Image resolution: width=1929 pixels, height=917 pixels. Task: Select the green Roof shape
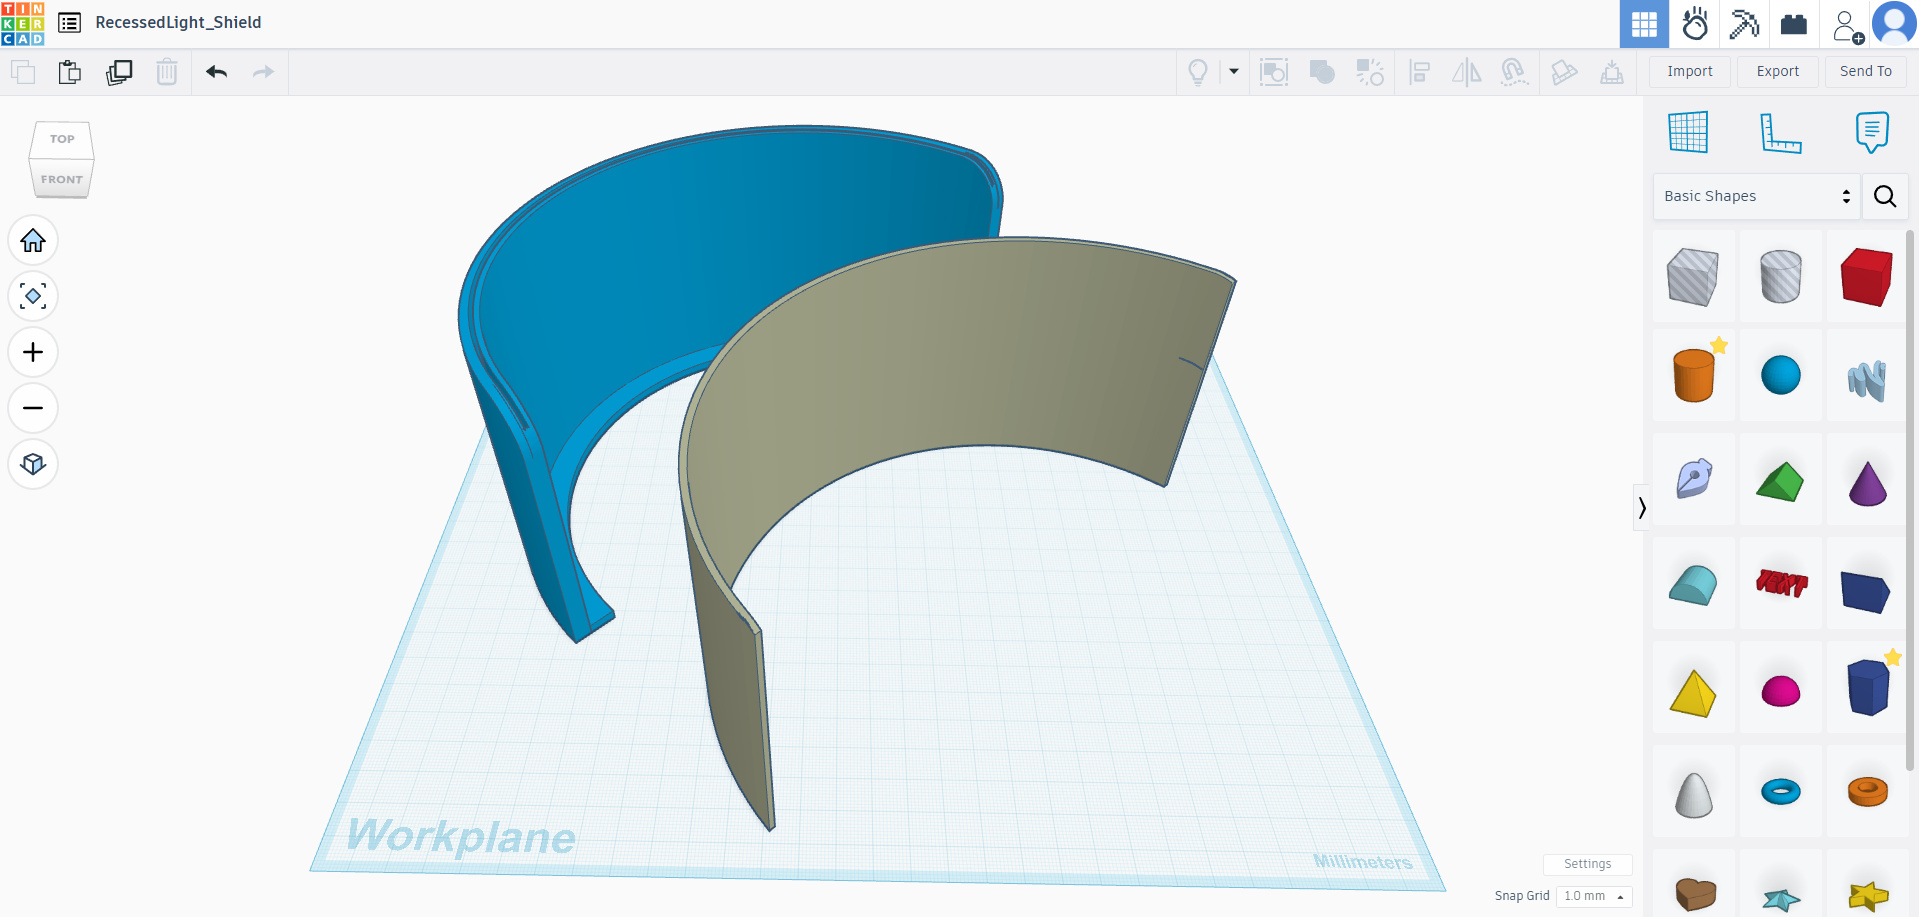1781,481
